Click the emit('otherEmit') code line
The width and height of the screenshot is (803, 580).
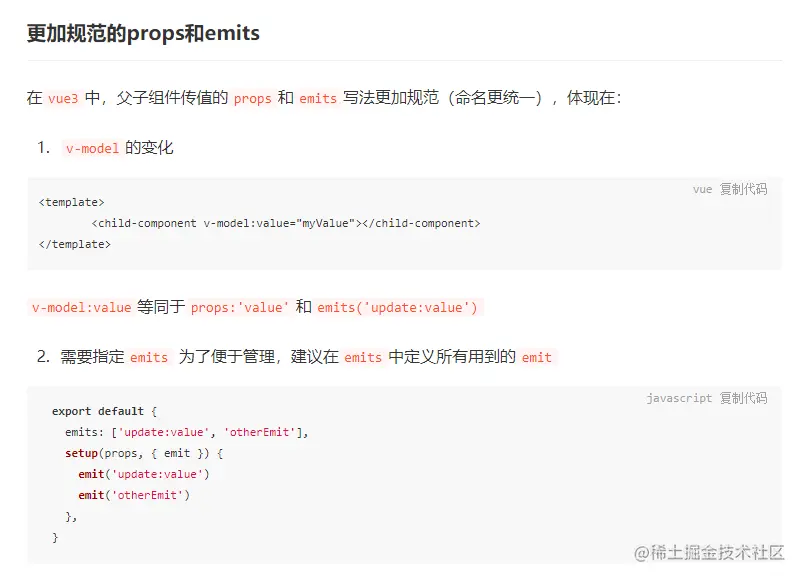[x=134, y=495]
